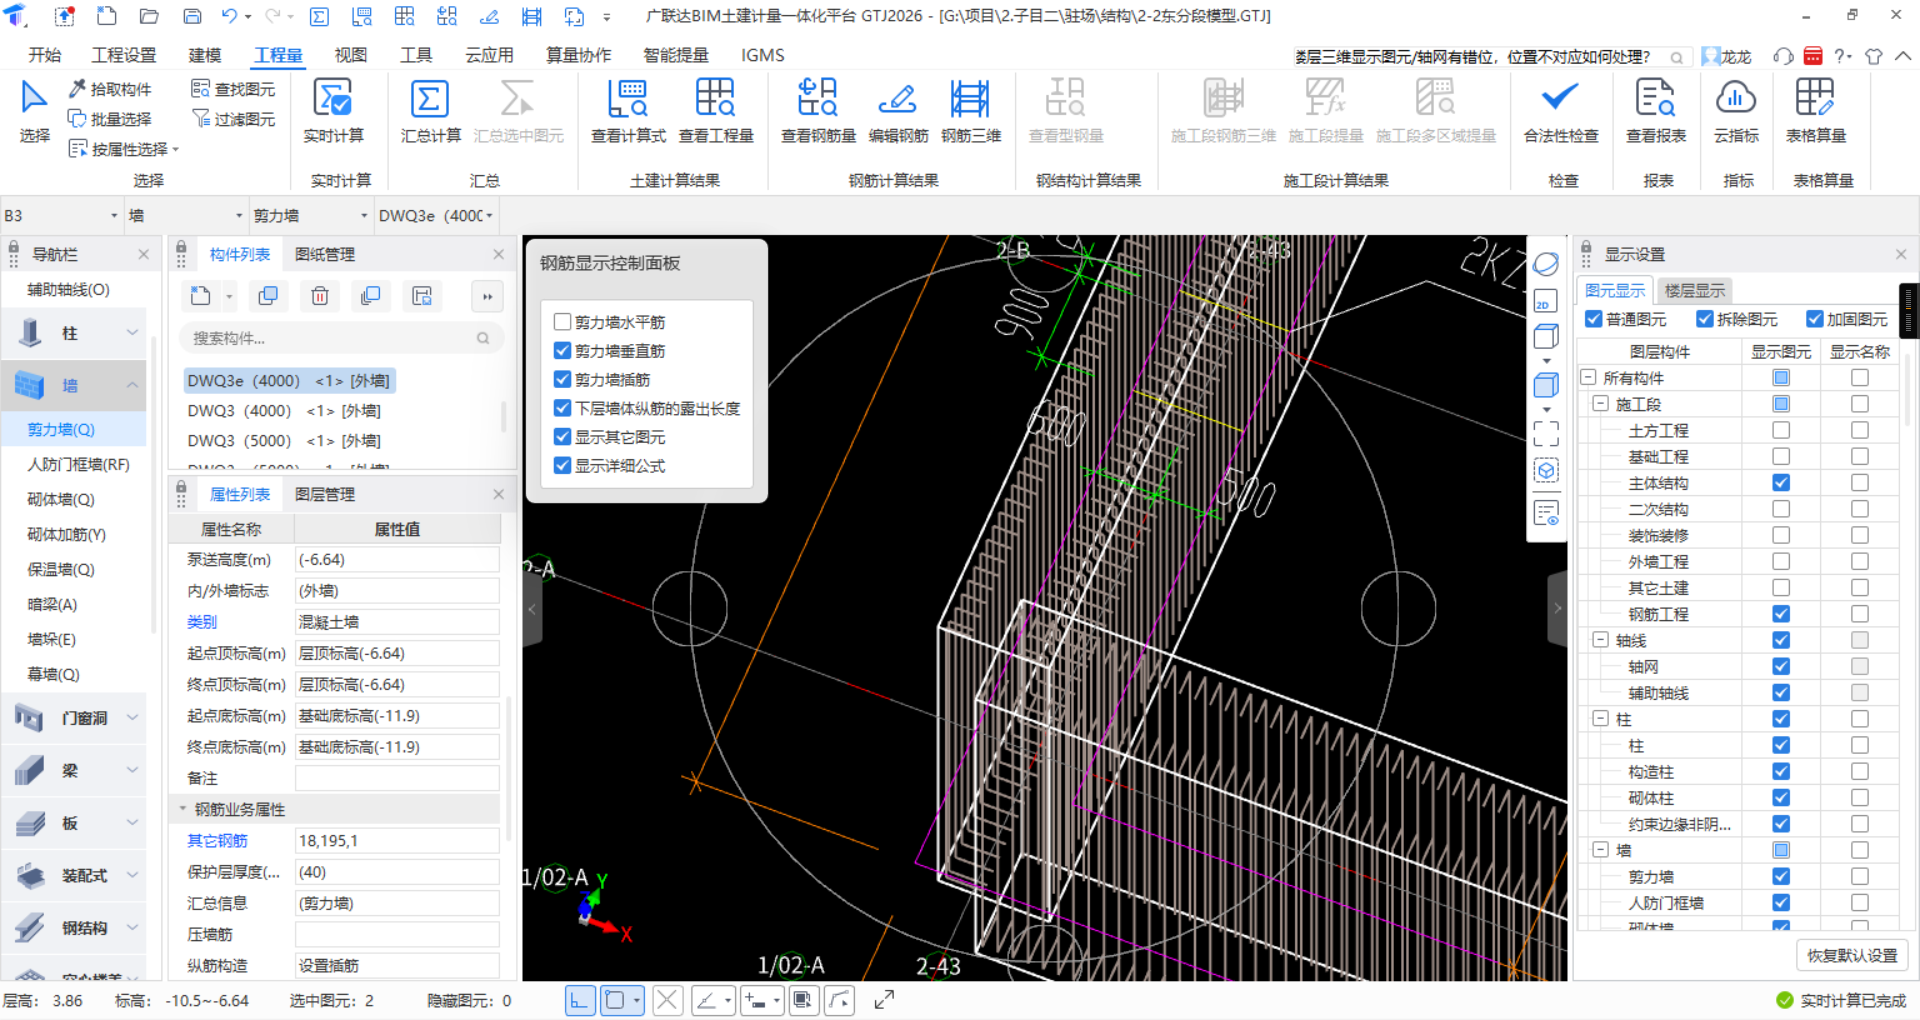The width and height of the screenshot is (1920, 1020).
Task: Open the 云应用 ribbon tab
Action: pyautogui.click(x=489, y=55)
